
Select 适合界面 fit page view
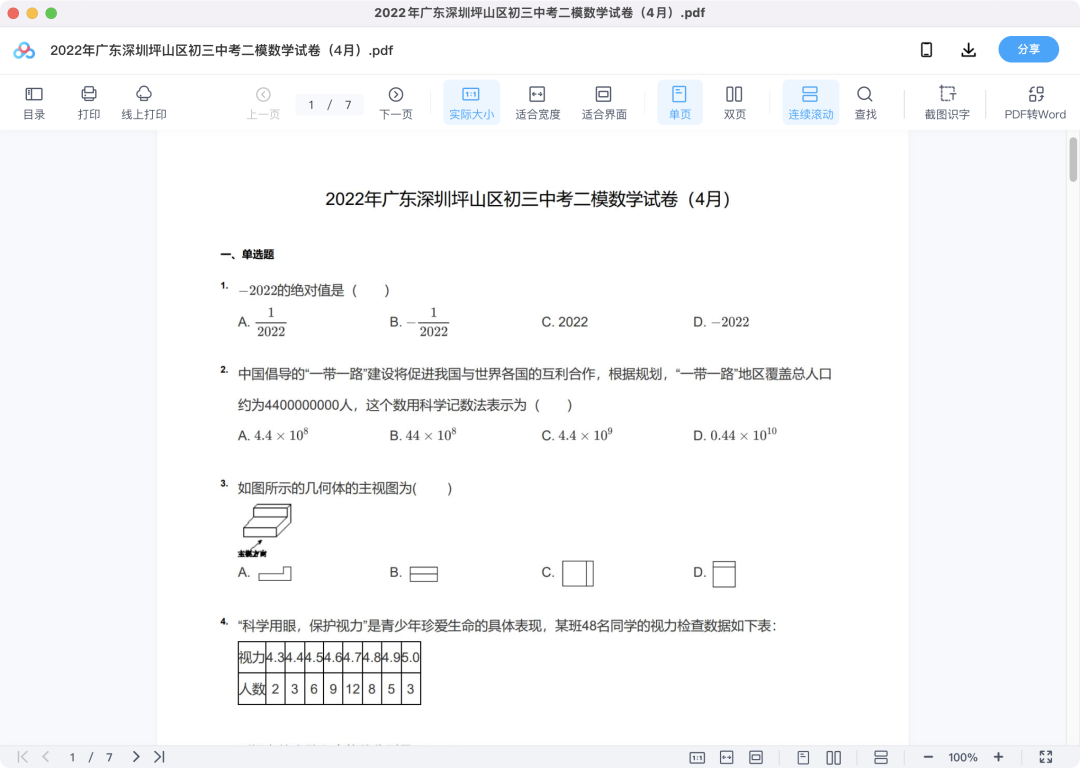[x=604, y=103]
